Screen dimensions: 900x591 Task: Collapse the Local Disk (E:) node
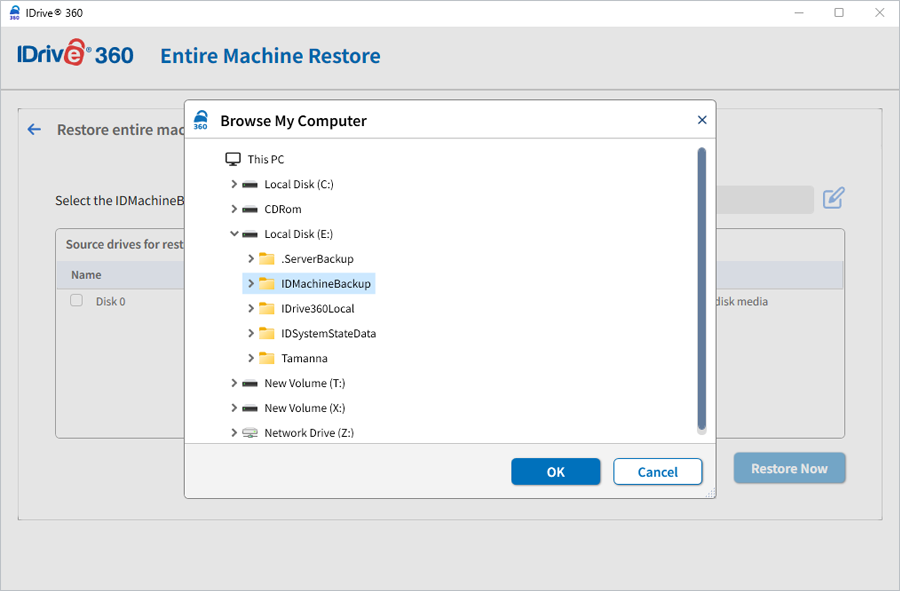point(234,234)
